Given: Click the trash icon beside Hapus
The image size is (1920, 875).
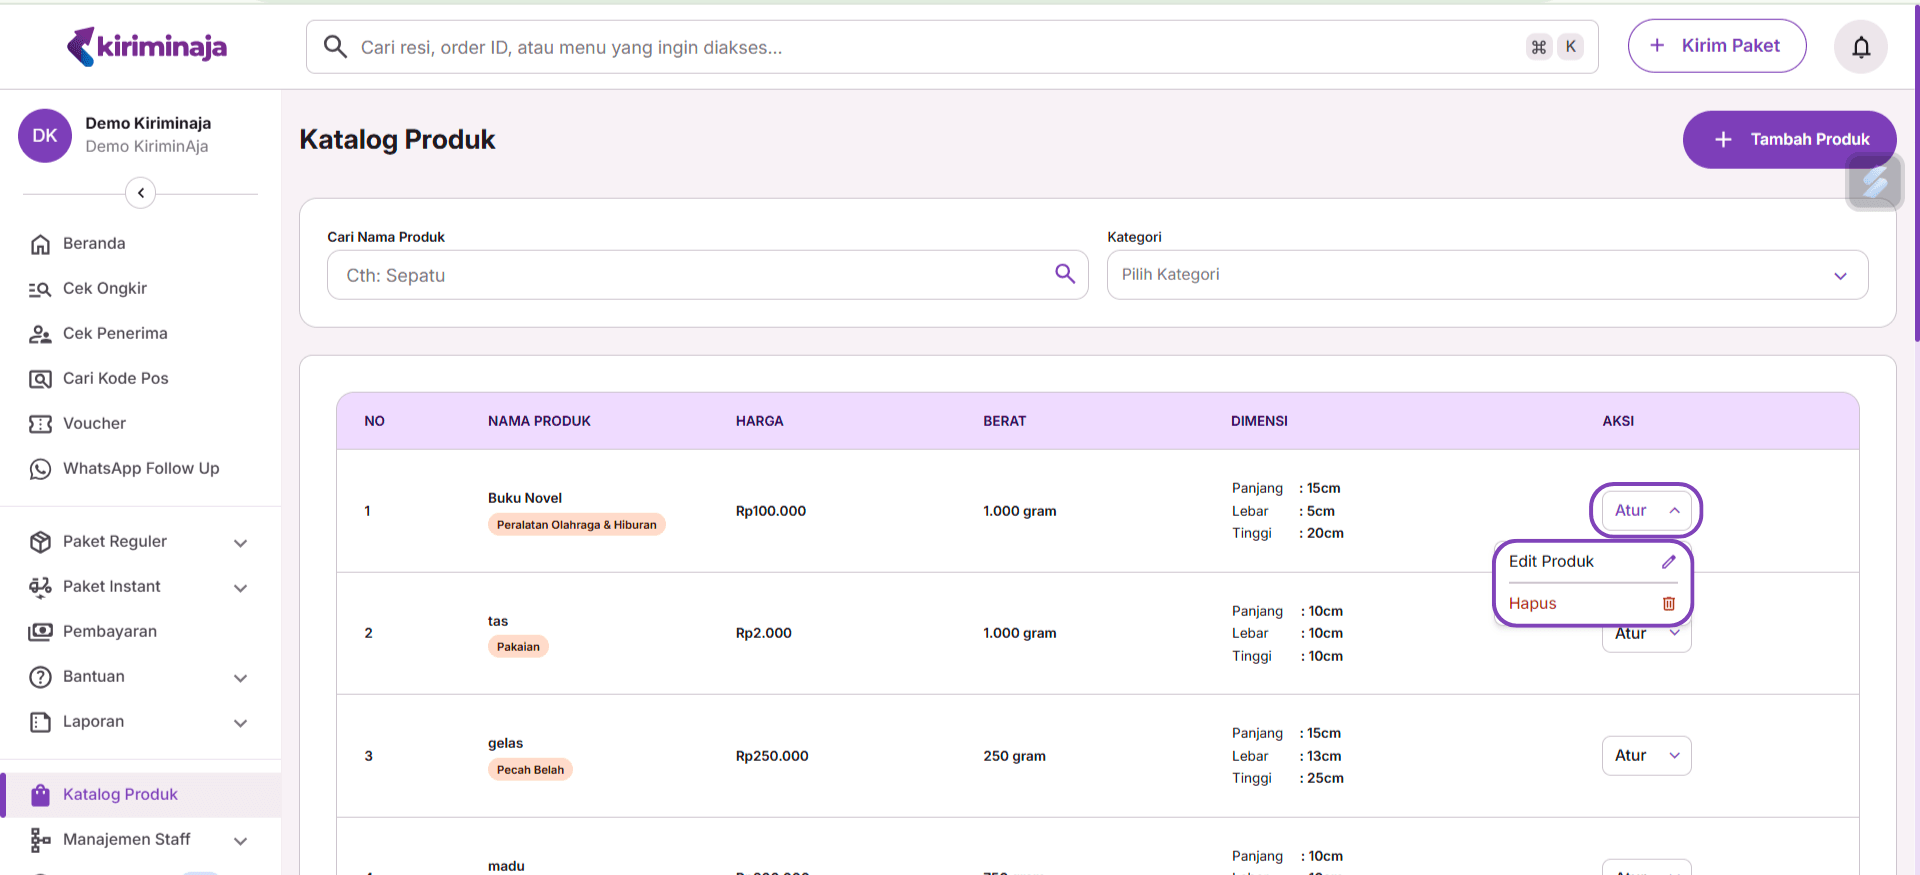Looking at the screenshot, I should point(1668,604).
